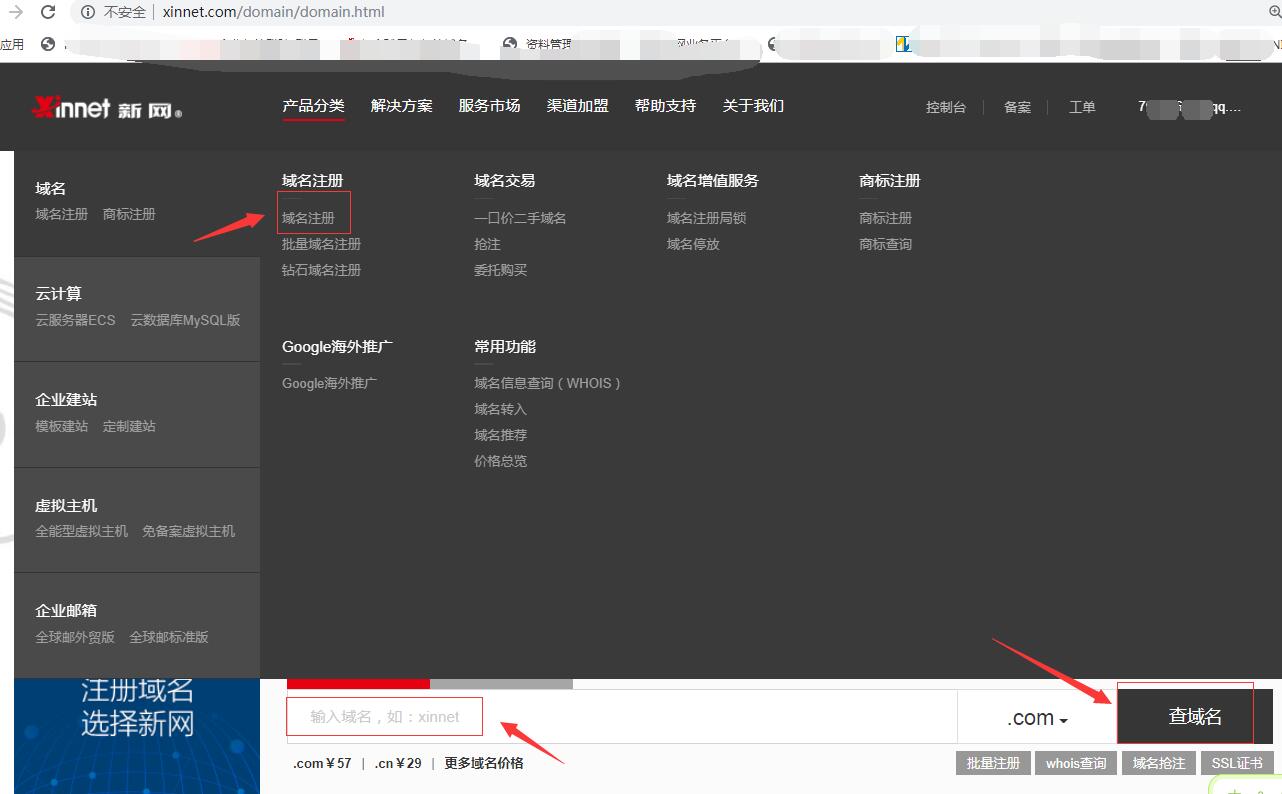Open 定制建站 link
1282x794 pixels.
129,426
